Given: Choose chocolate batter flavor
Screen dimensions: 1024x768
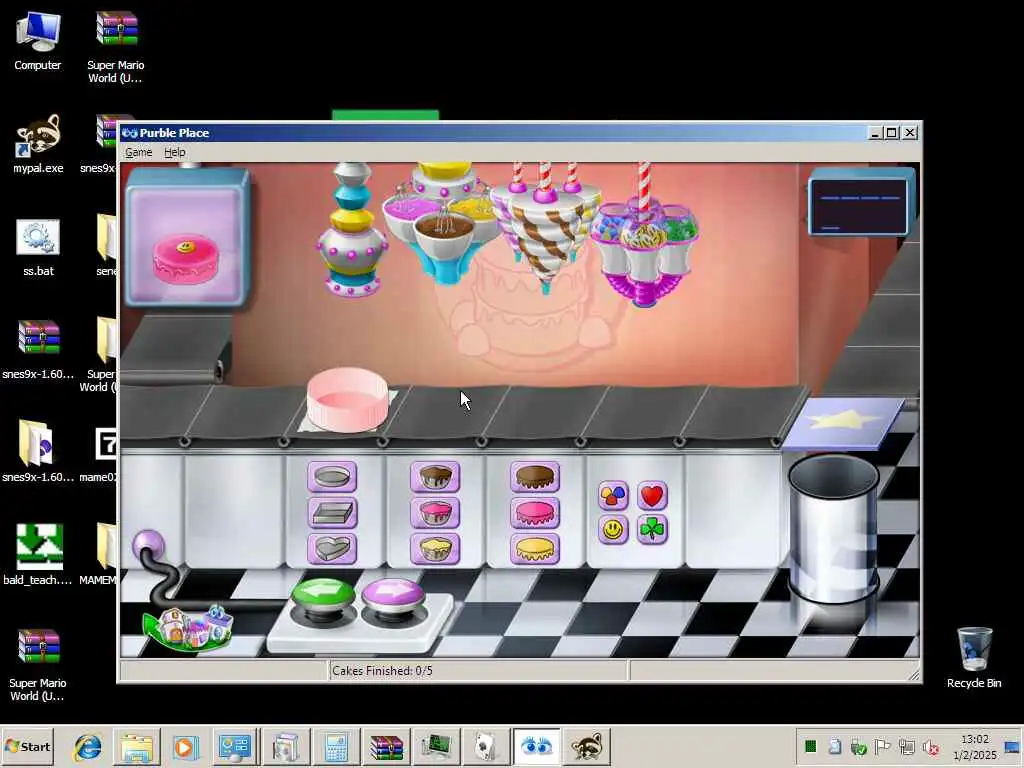Looking at the screenshot, I should coord(435,477).
